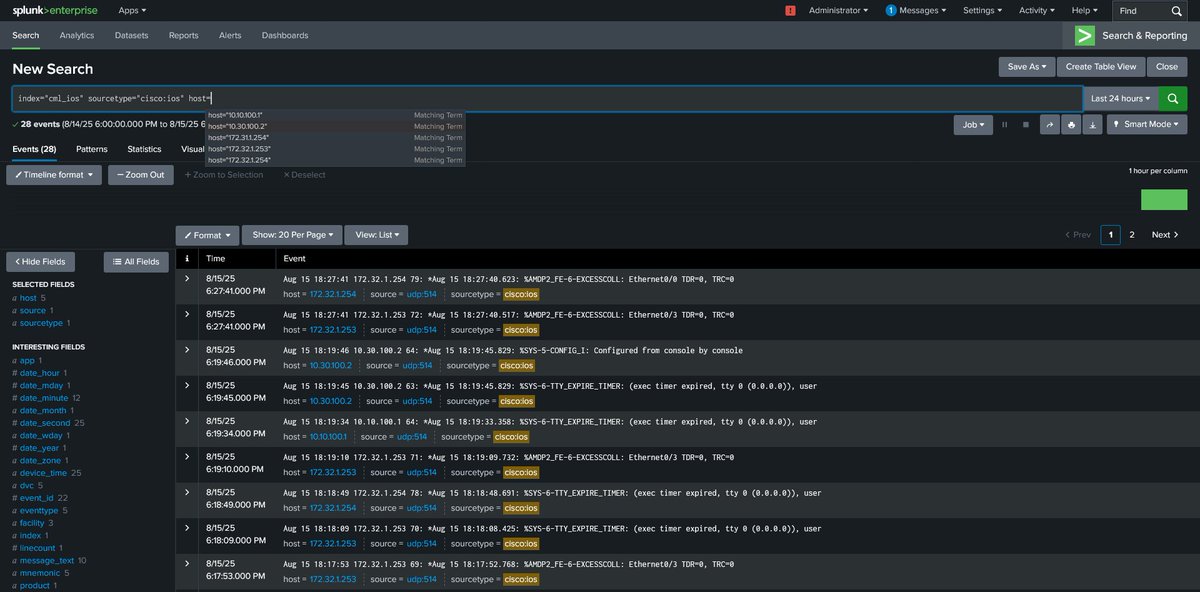Expand the CONFIG_I event at 6:19:46
The width and height of the screenshot is (1200, 592).
[x=186, y=349]
